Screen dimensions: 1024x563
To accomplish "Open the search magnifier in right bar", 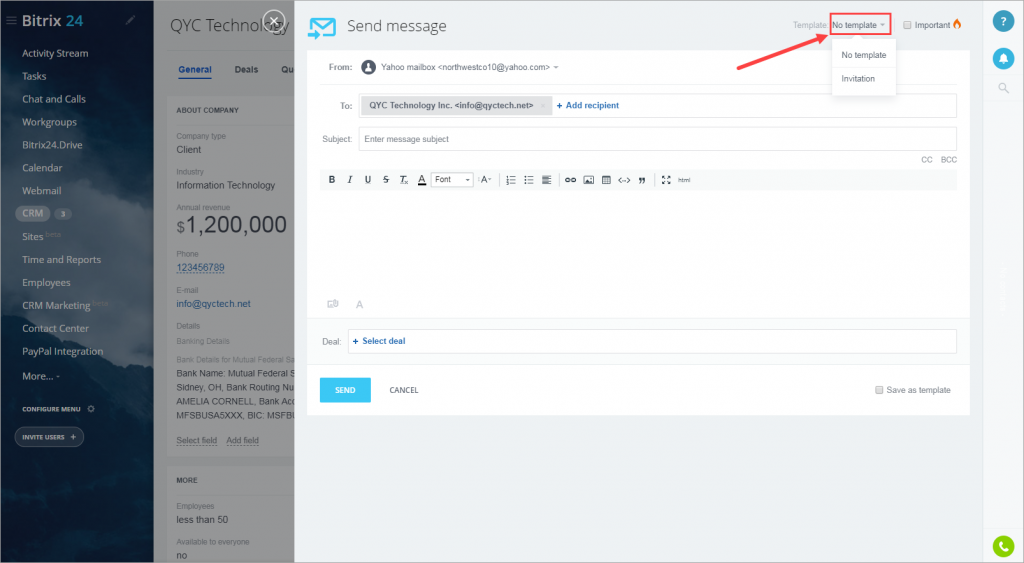I will (1003, 88).
